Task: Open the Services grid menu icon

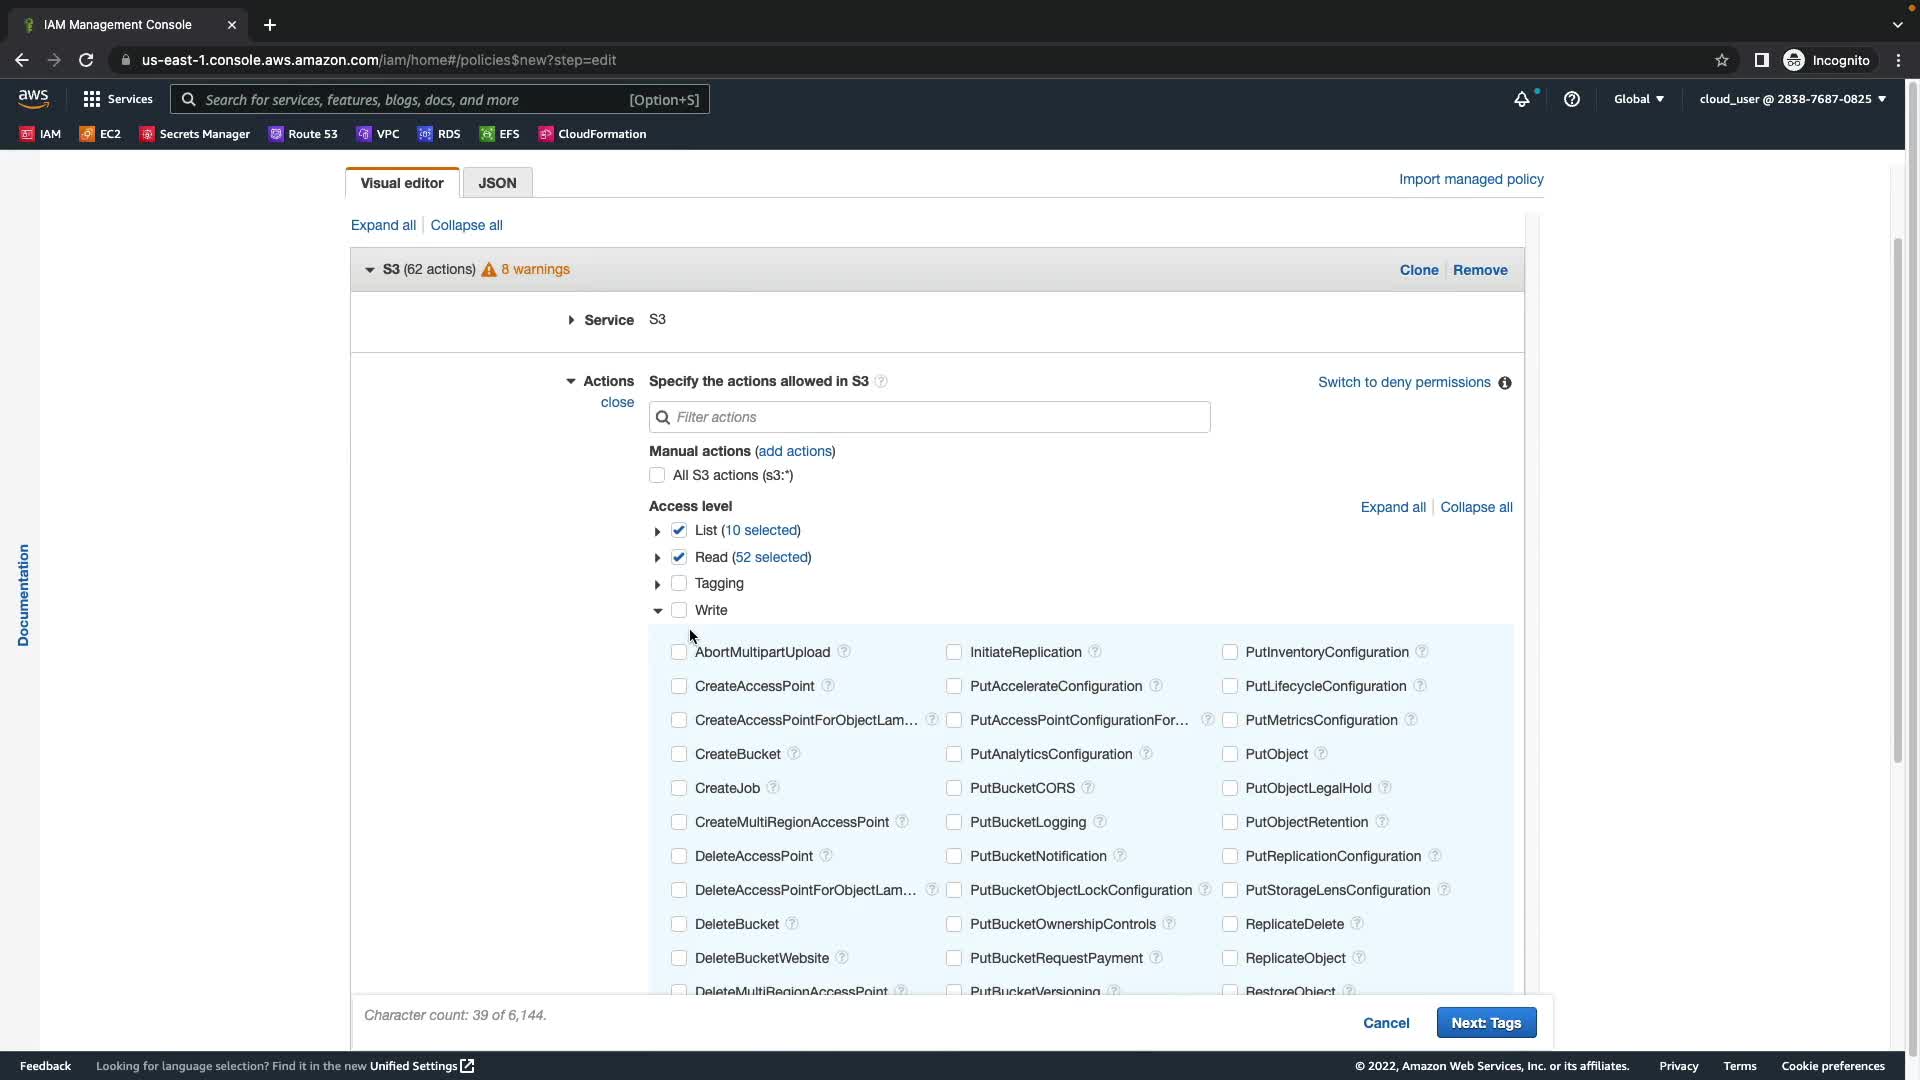Action: [92, 99]
